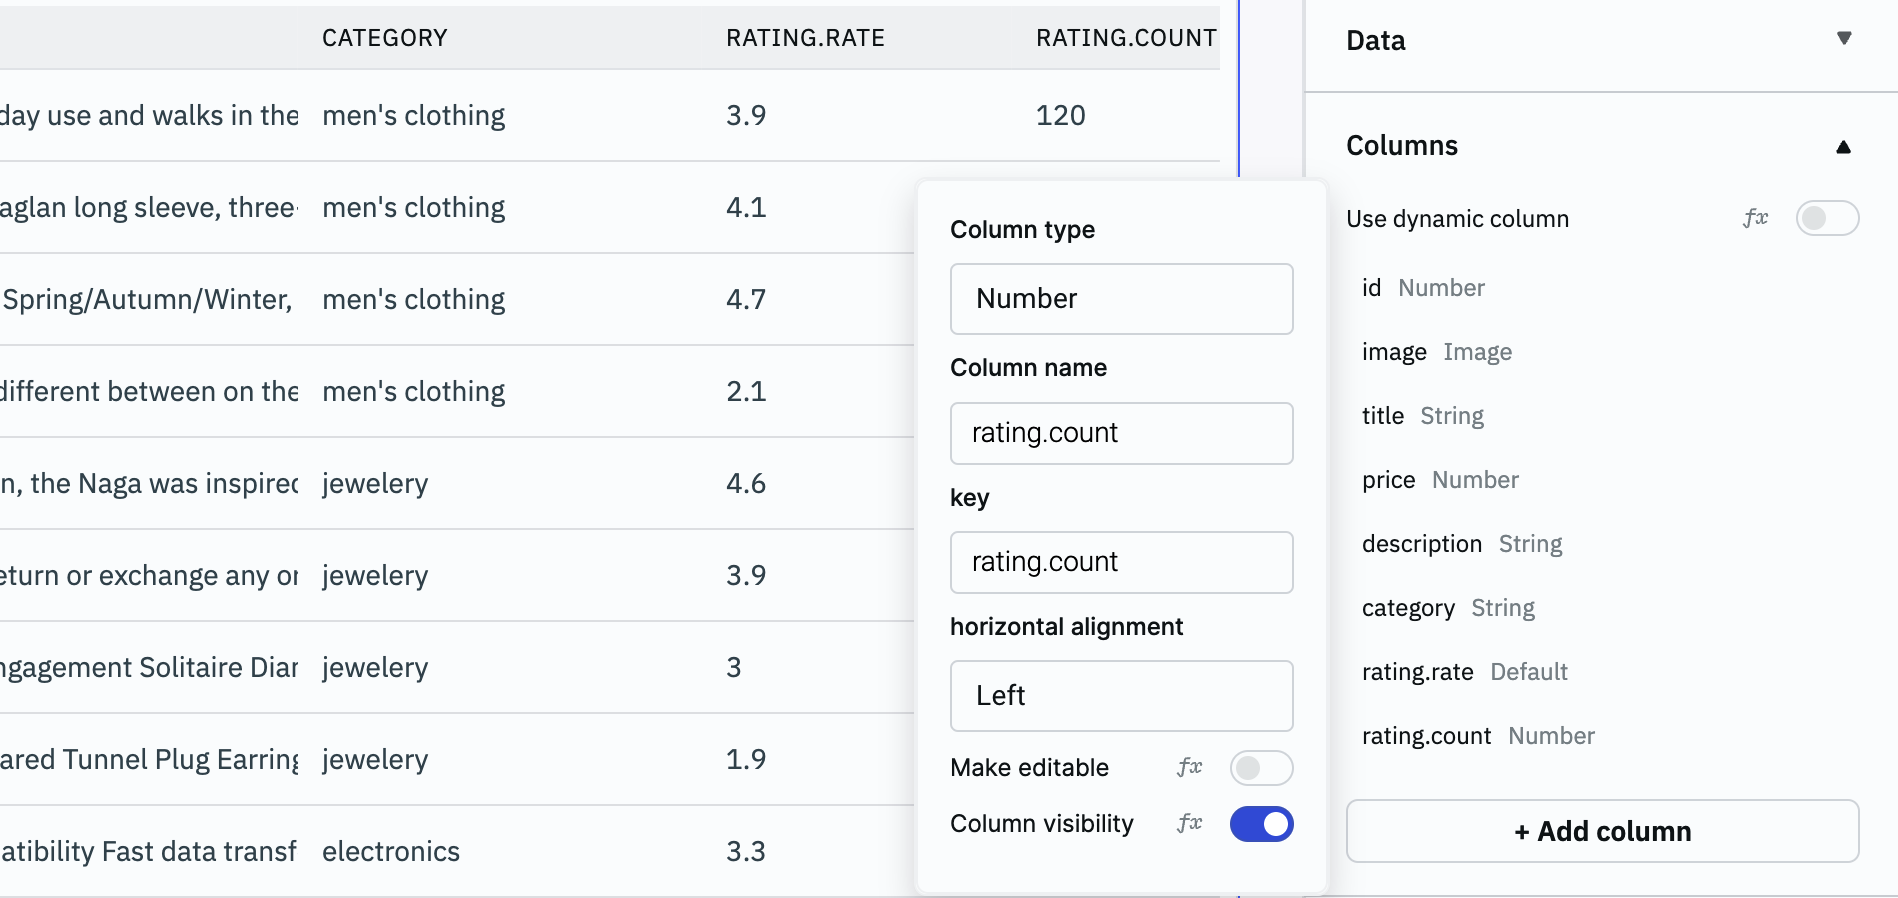Image resolution: width=1898 pixels, height=898 pixels.
Task: Enable the Use dynamic column toggle
Action: (x=1826, y=218)
